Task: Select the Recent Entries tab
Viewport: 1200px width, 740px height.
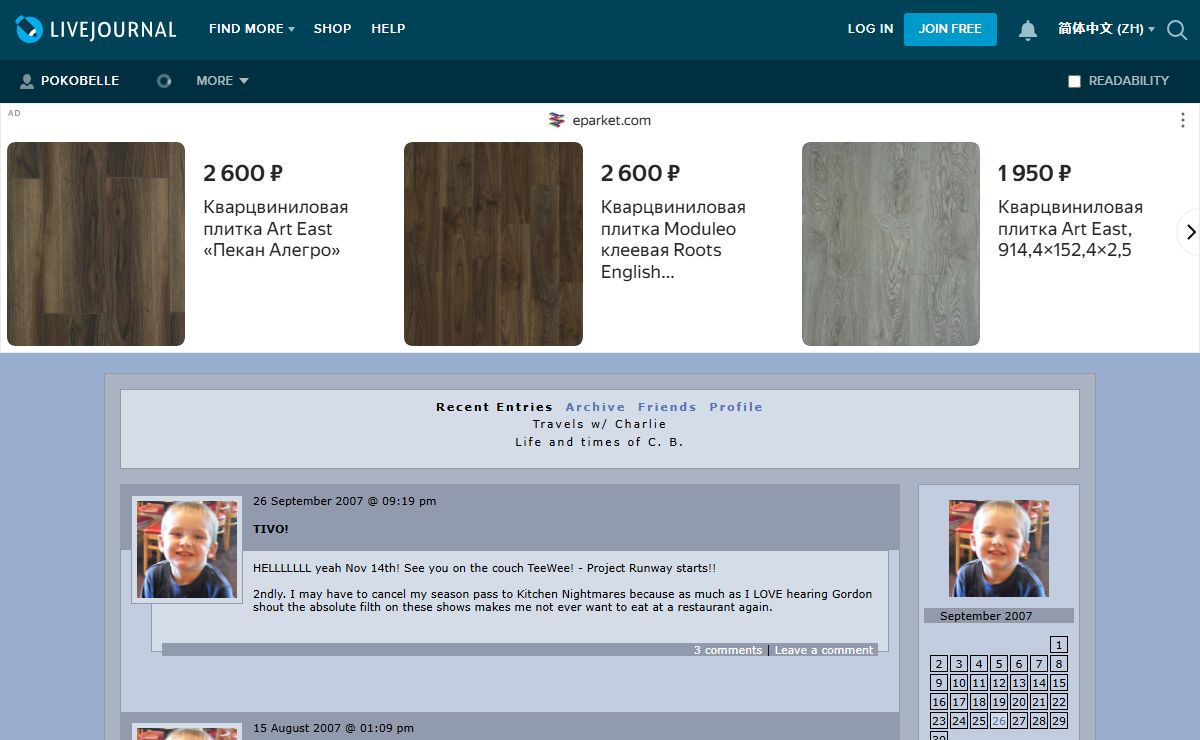Action: point(494,407)
